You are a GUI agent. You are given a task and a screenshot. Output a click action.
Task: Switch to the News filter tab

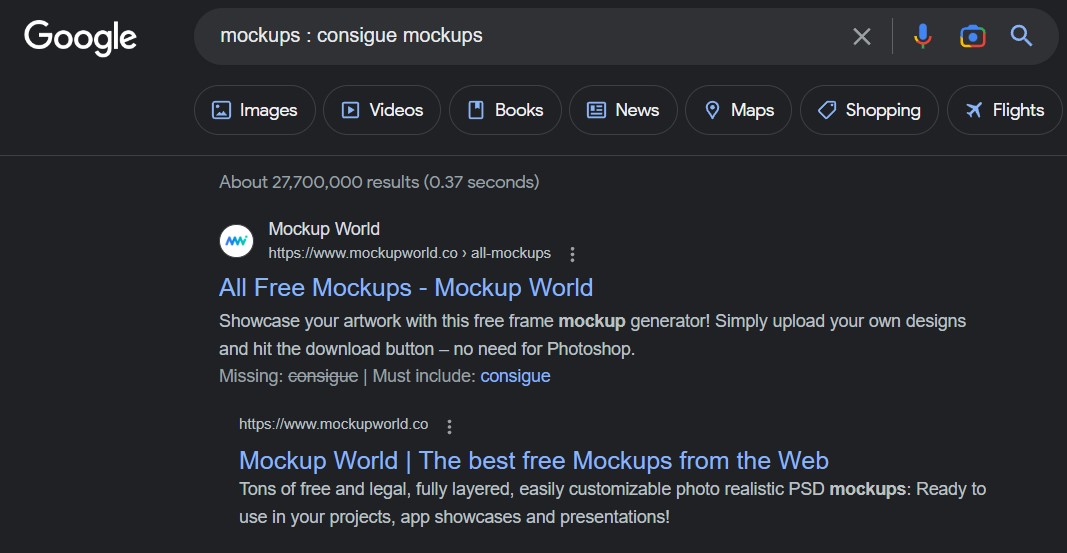(623, 110)
